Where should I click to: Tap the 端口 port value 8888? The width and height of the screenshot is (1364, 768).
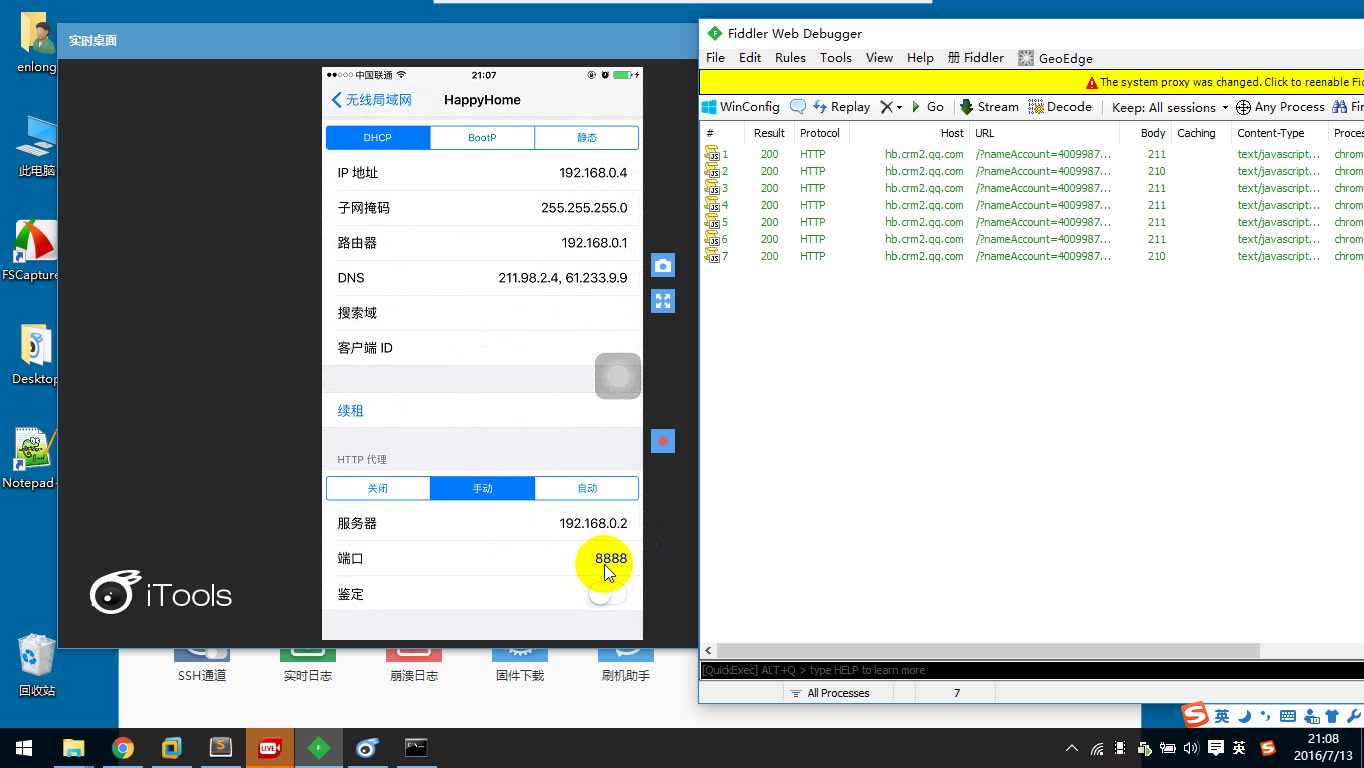(611, 559)
